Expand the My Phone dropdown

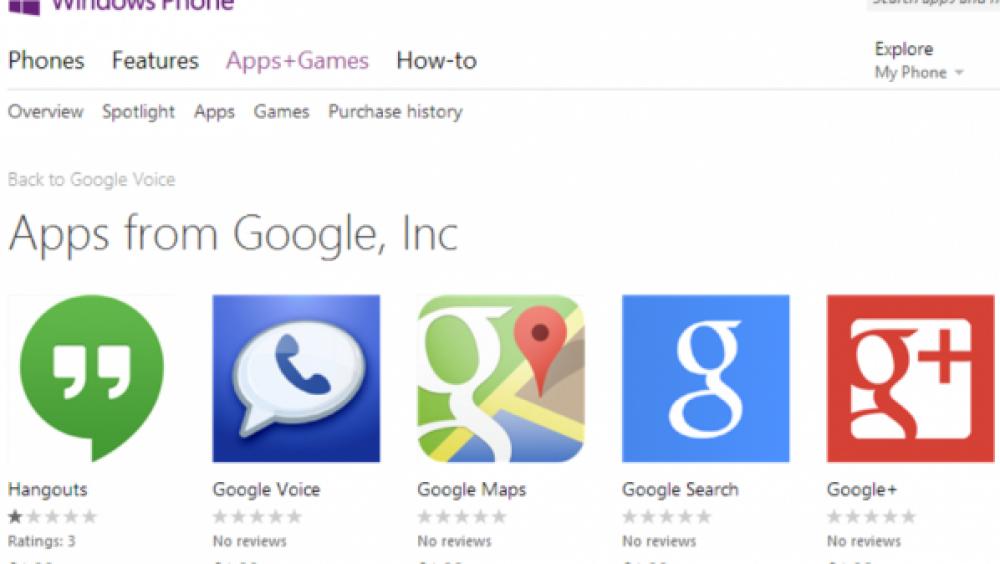pyautogui.click(x=959, y=73)
